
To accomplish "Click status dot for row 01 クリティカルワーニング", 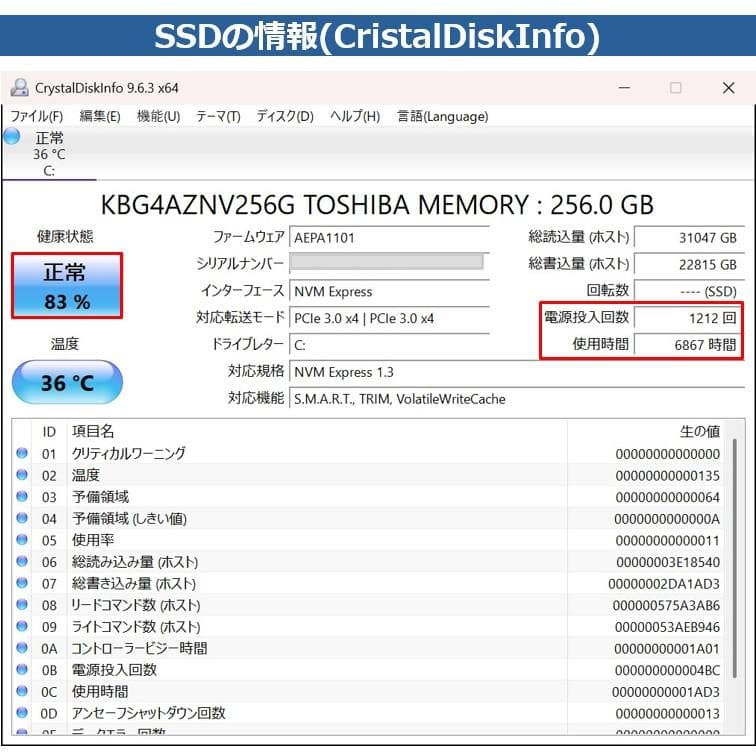I will click(x=22, y=453).
